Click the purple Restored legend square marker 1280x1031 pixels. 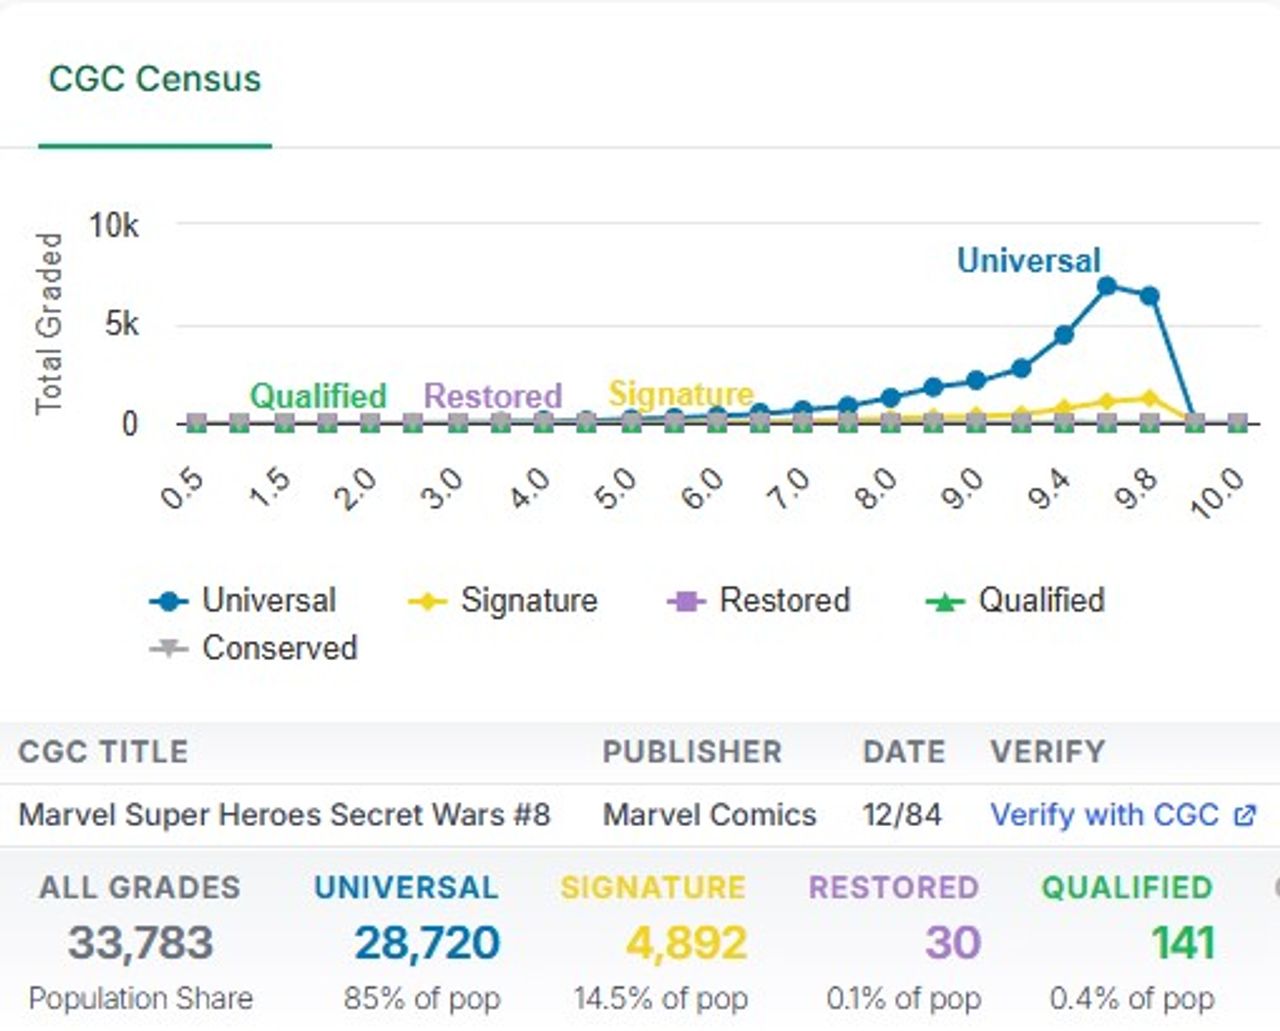pos(686,602)
